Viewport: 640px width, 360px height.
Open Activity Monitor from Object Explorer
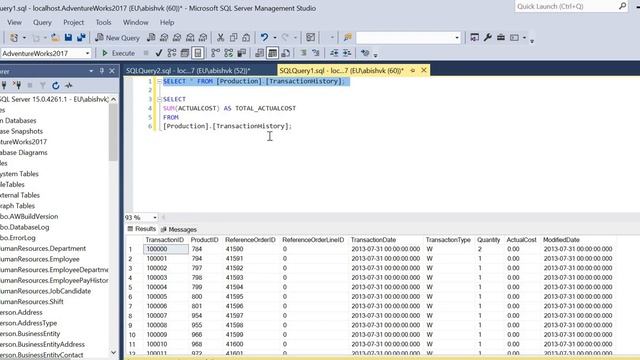click(69, 85)
